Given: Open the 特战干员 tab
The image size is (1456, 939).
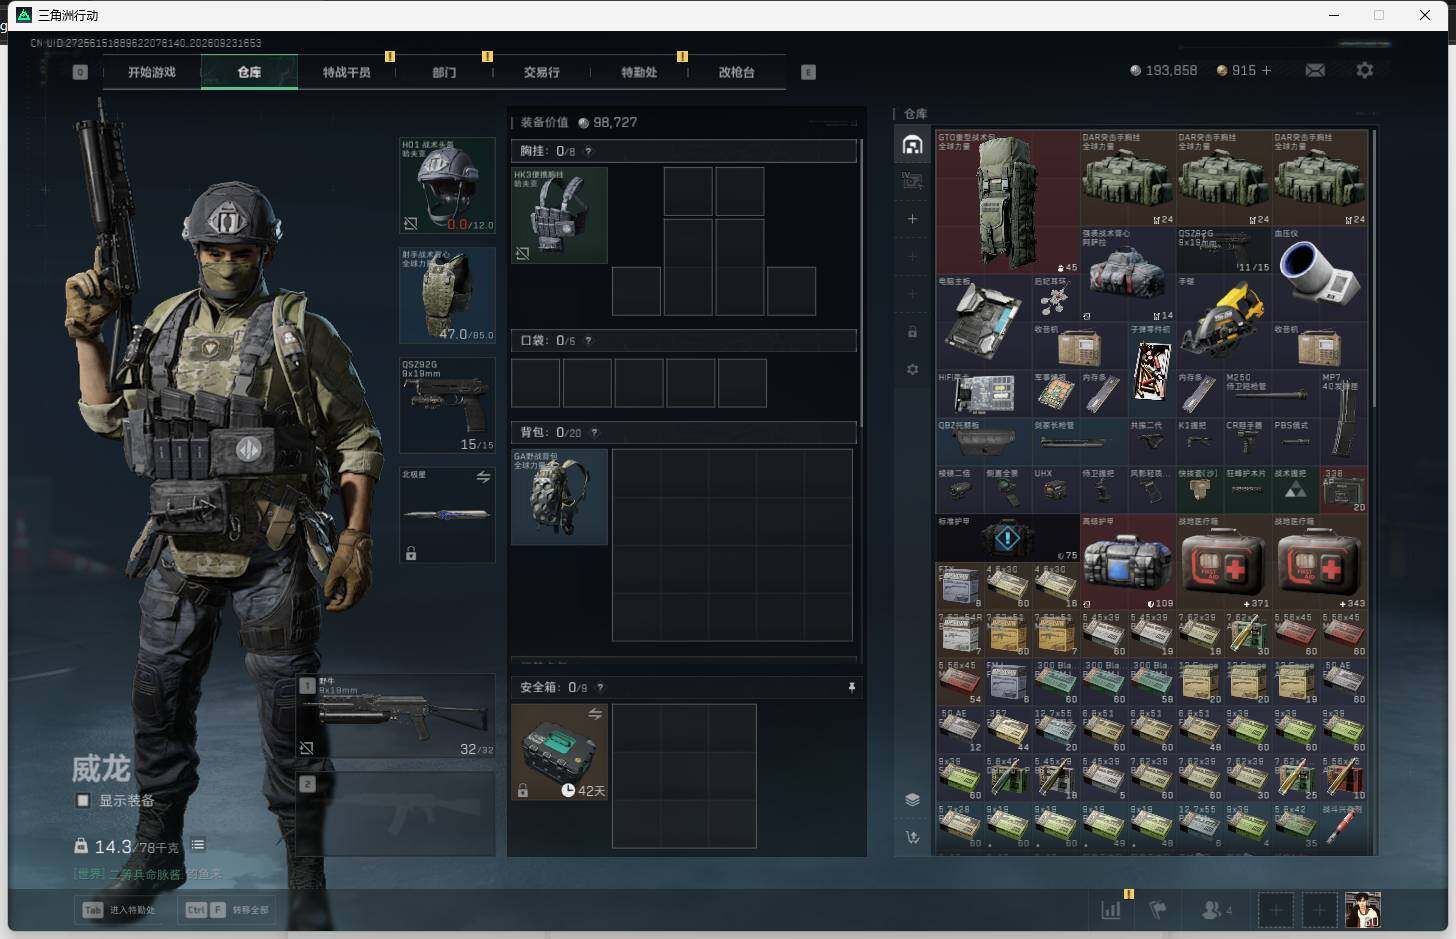Looking at the screenshot, I should pyautogui.click(x=346, y=72).
